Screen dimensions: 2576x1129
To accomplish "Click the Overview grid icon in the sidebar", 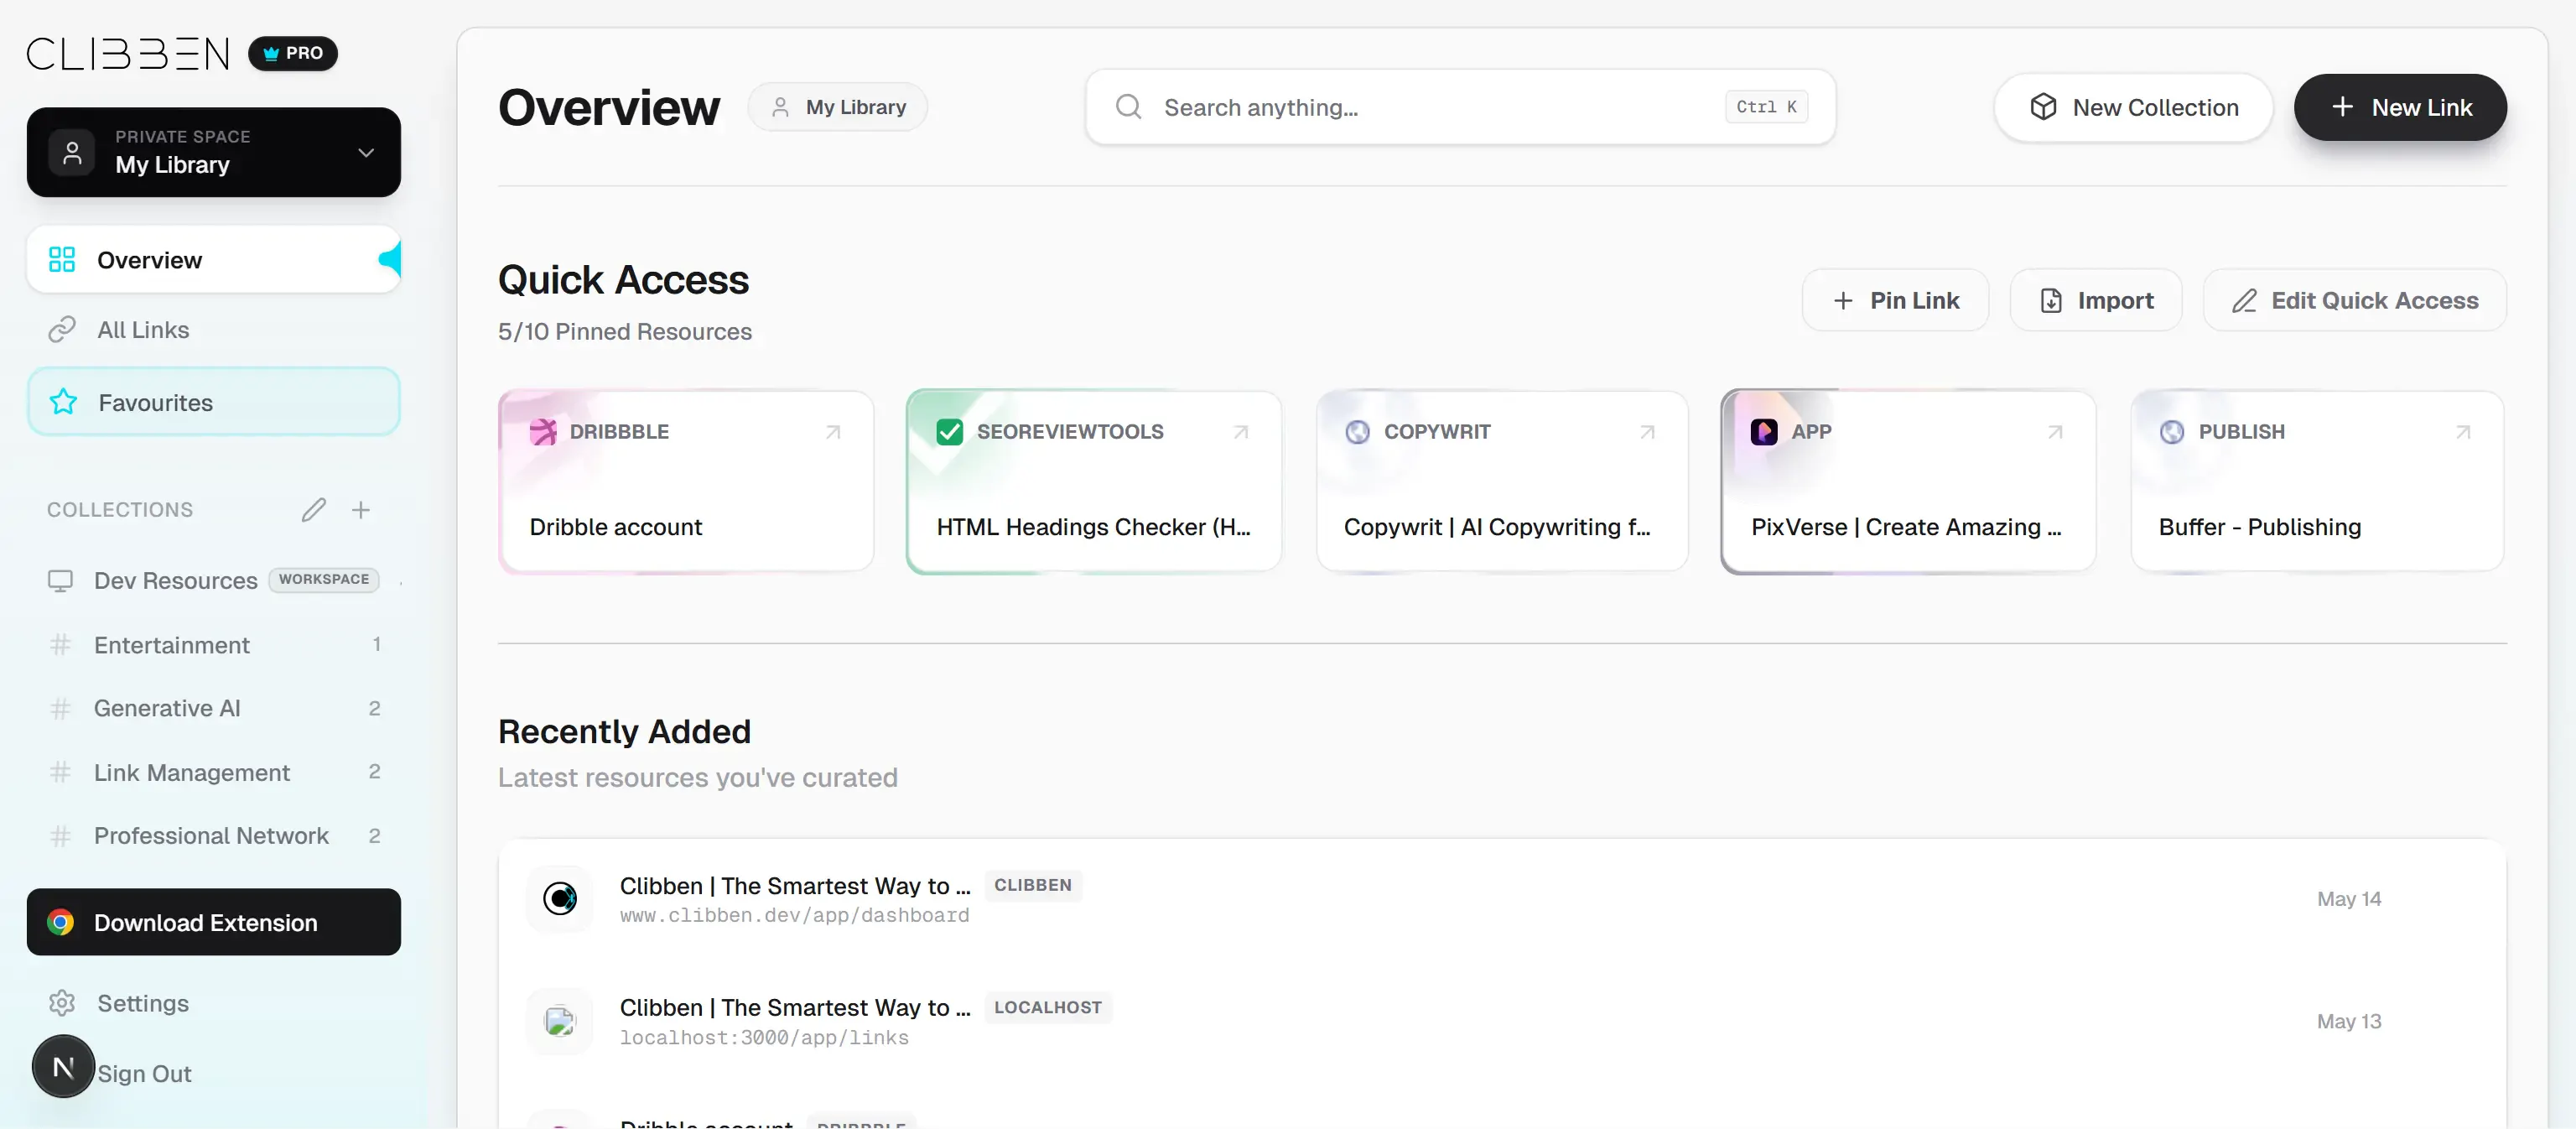I will (x=62, y=260).
